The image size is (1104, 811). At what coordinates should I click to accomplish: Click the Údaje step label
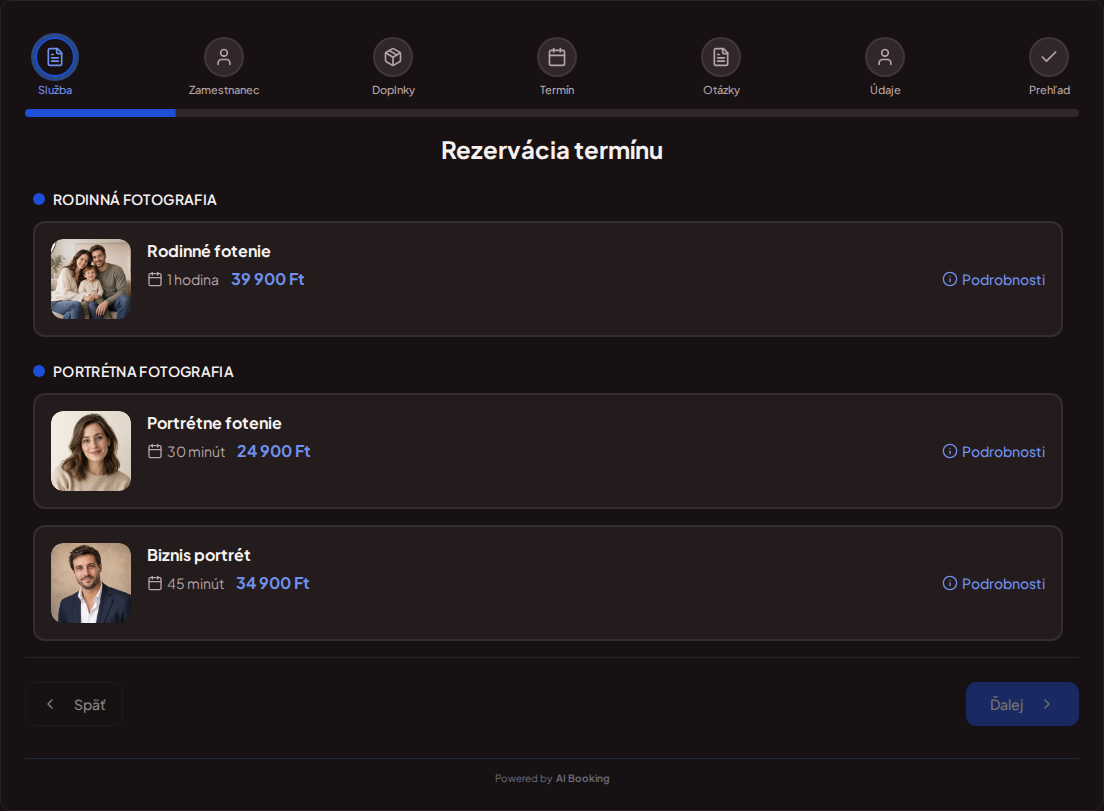click(x=885, y=90)
